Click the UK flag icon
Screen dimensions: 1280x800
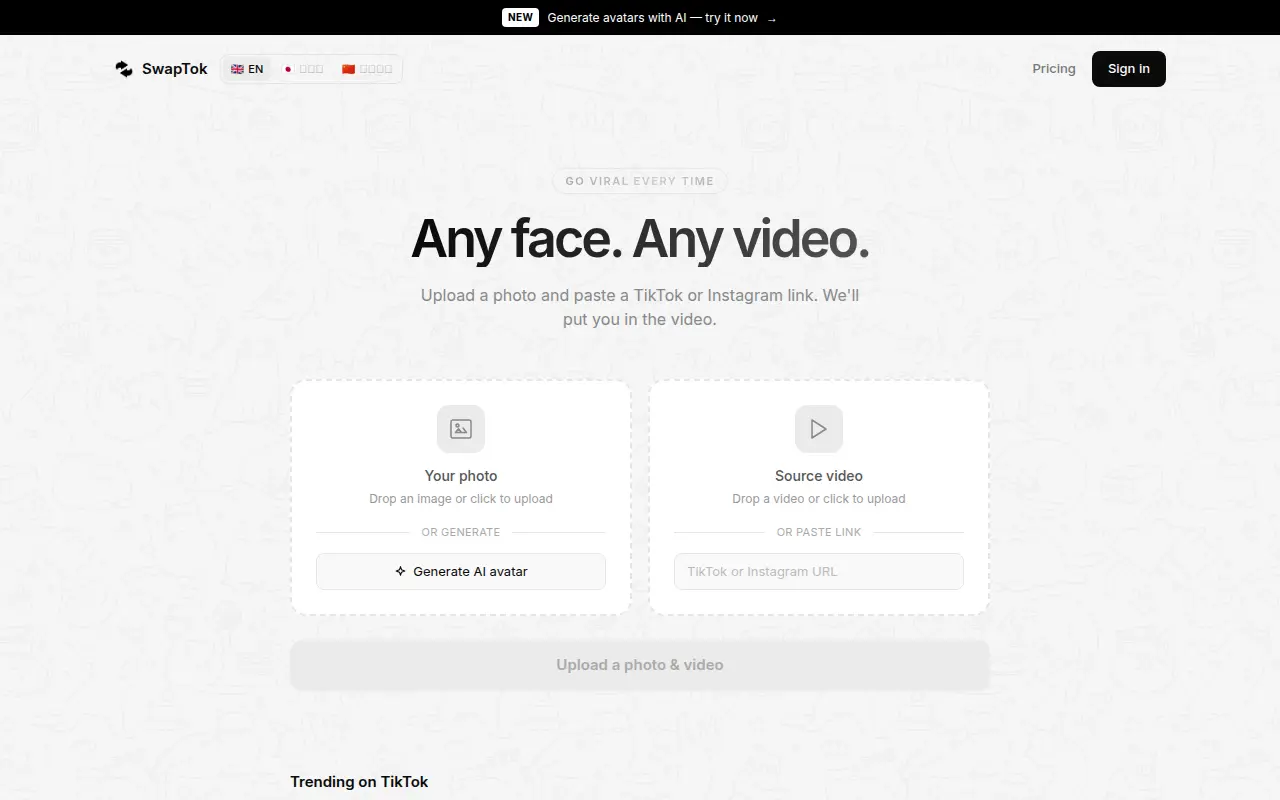[237, 69]
